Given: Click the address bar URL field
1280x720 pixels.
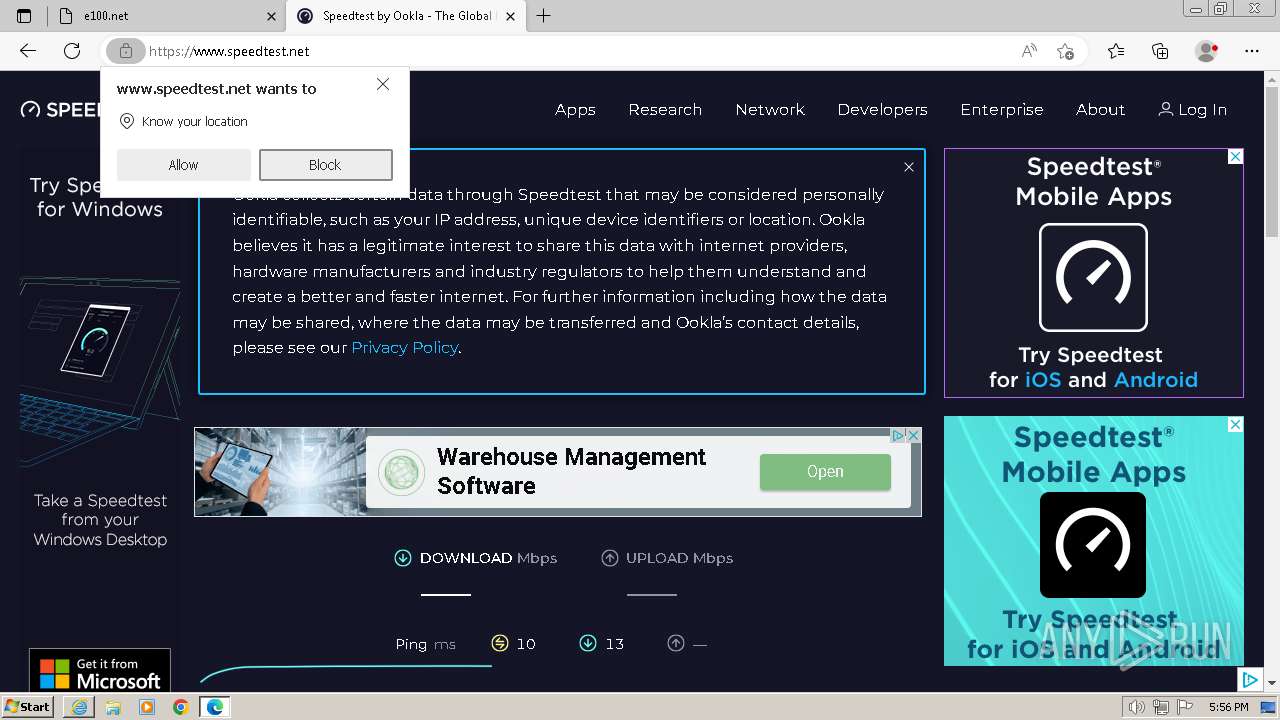Looking at the screenshot, I should click(580, 51).
